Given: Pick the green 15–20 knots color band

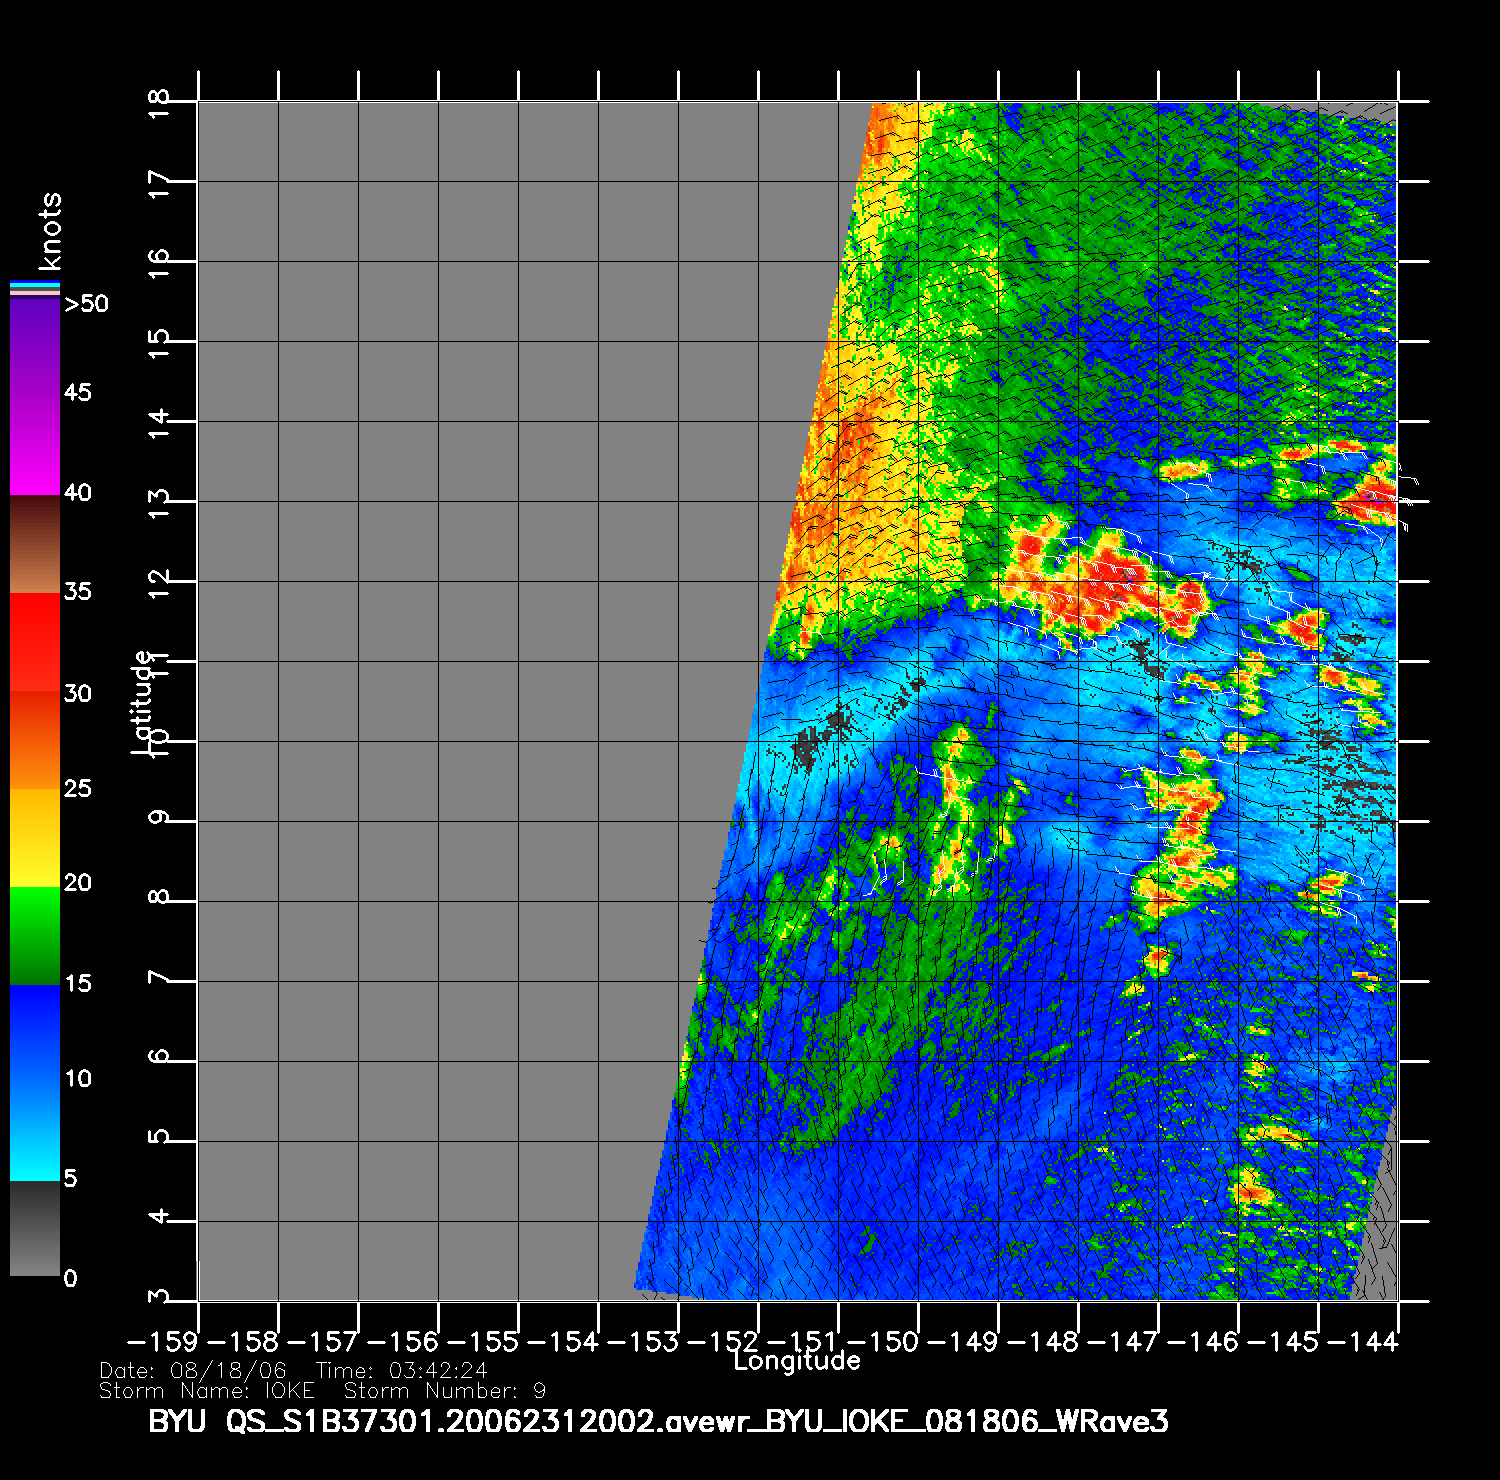Looking at the screenshot, I should (x=34, y=936).
